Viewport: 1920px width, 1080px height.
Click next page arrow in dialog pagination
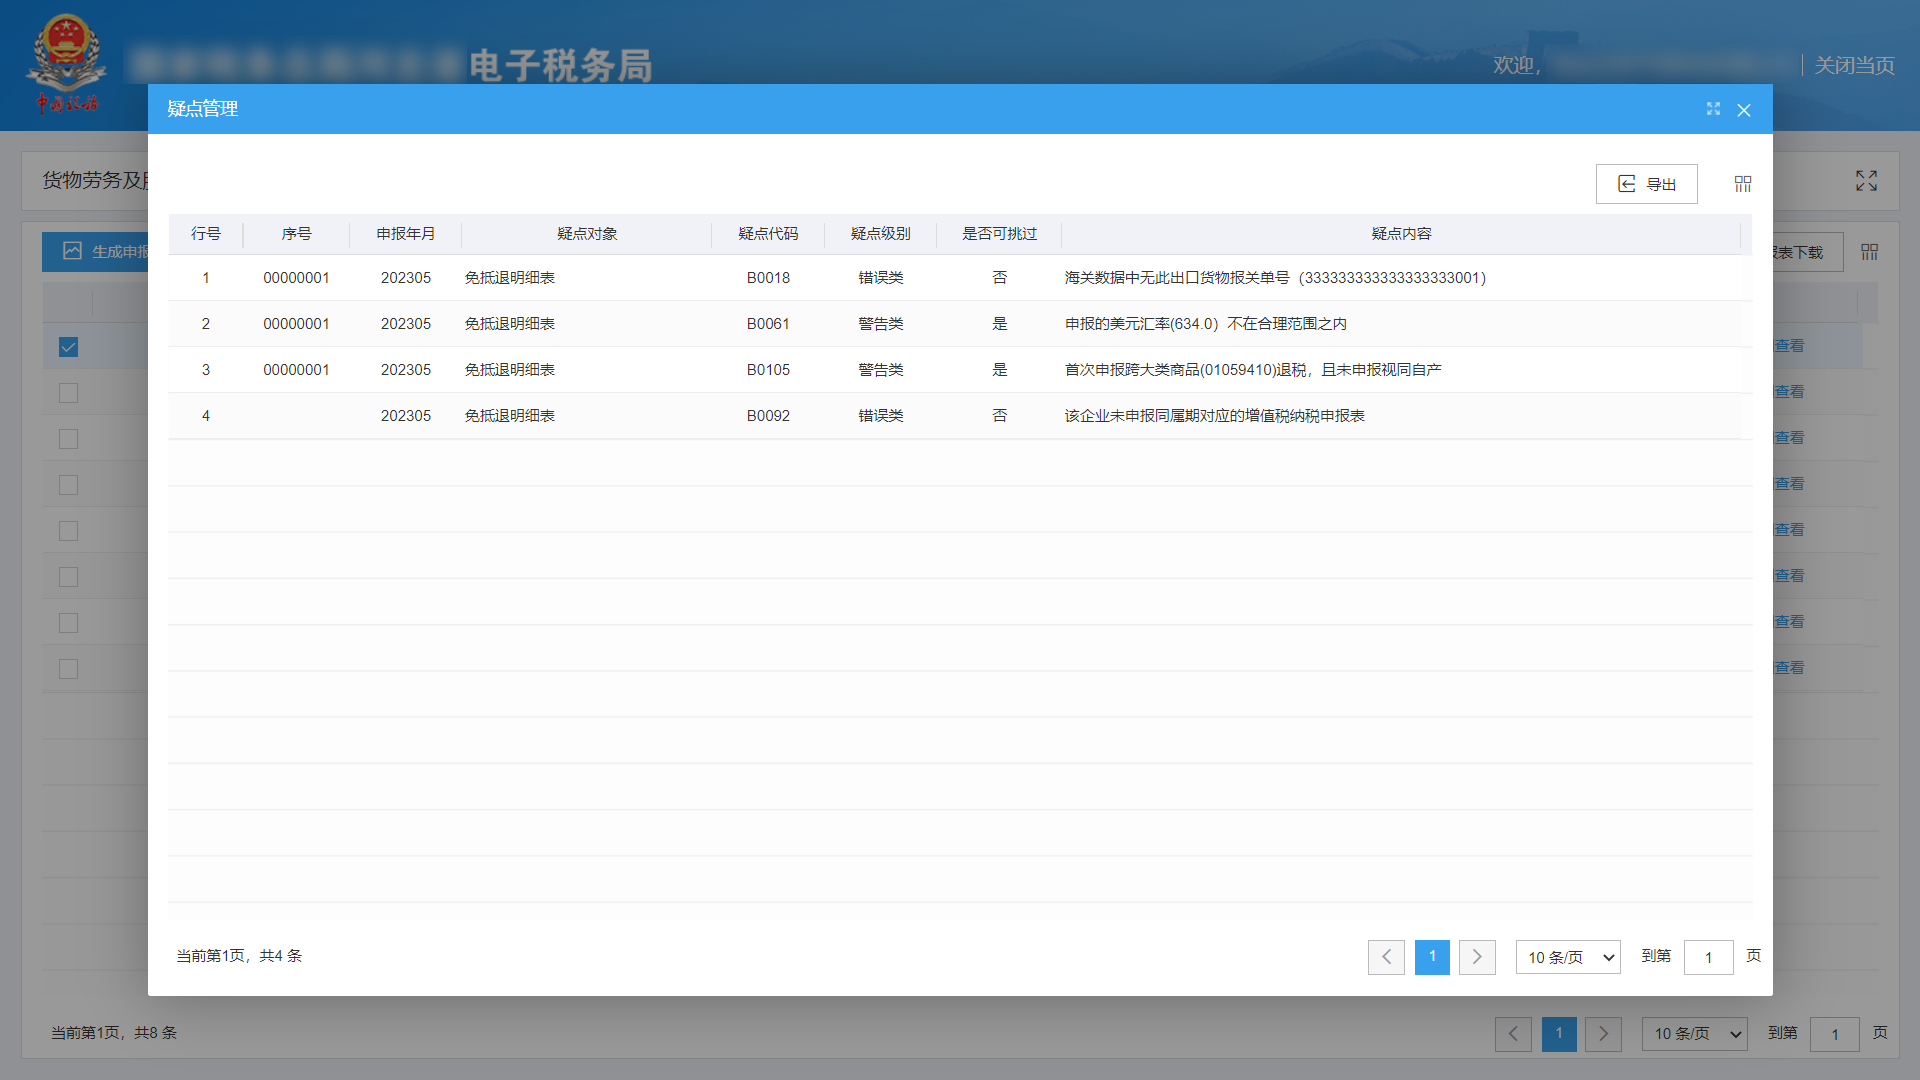pyautogui.click(x=1477, y=957)
